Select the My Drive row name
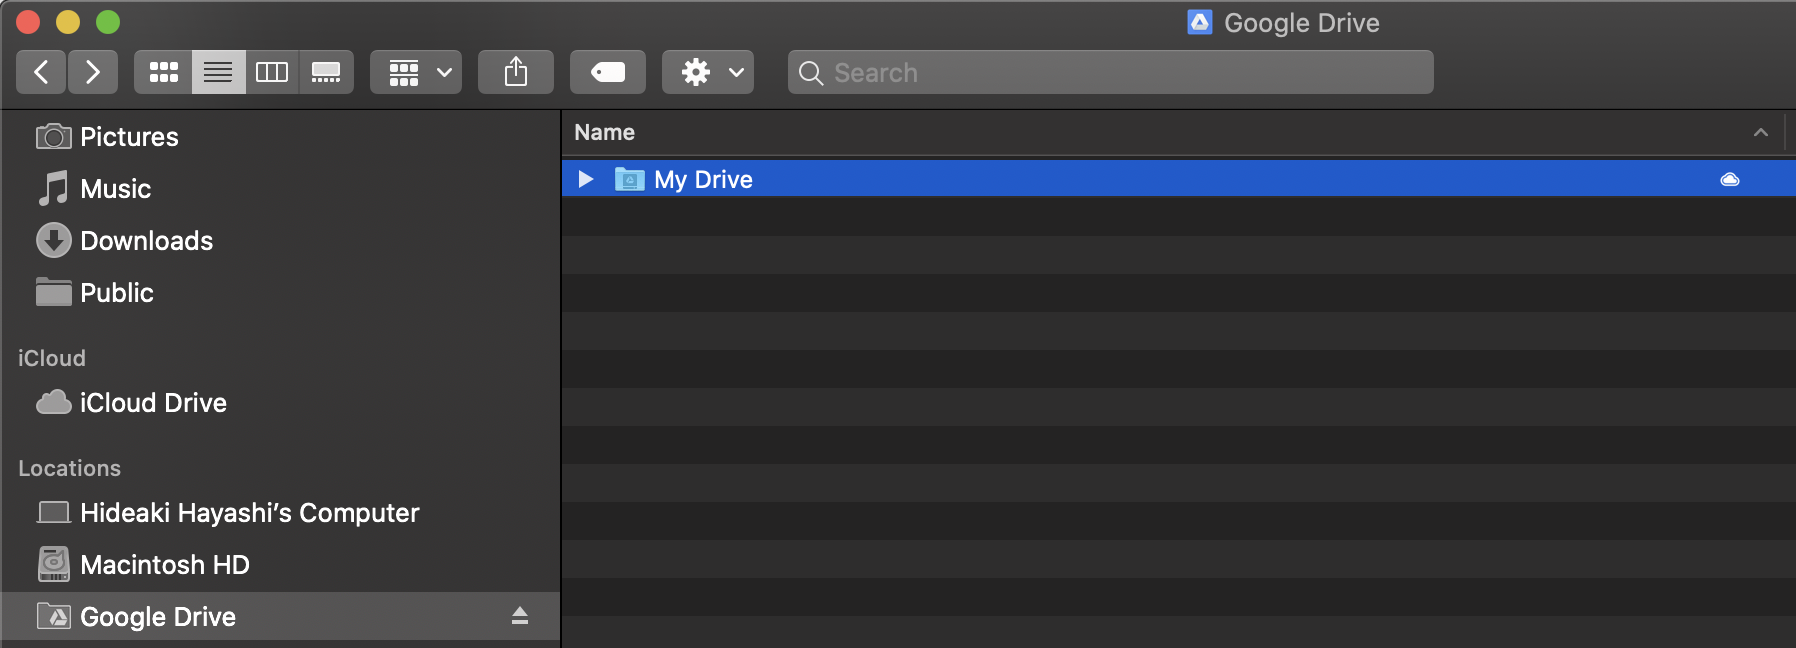Screen dimensions: 1796x648 (x=703, y=180)
